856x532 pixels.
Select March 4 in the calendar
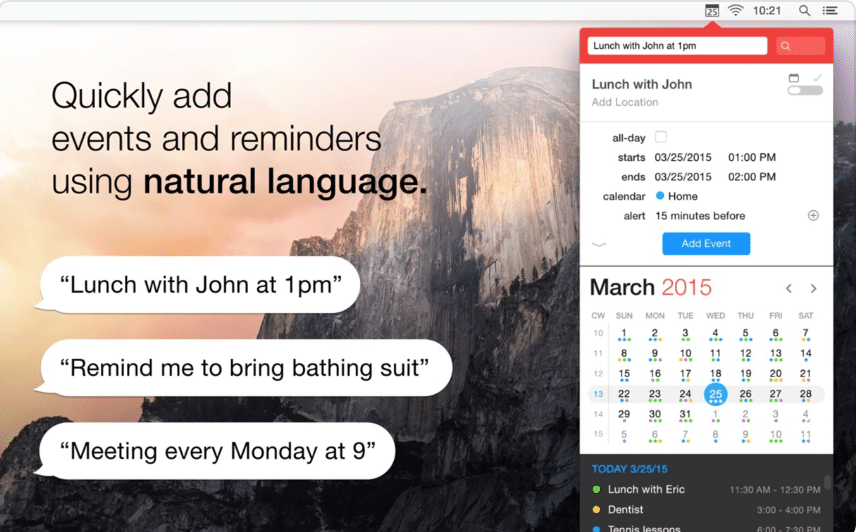pyautogui.click(x=715, y=333)
